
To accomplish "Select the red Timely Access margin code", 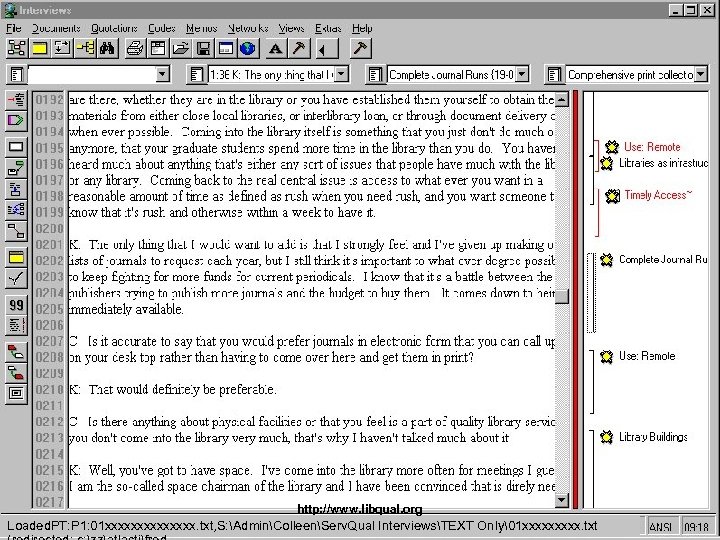I will 658,195.
